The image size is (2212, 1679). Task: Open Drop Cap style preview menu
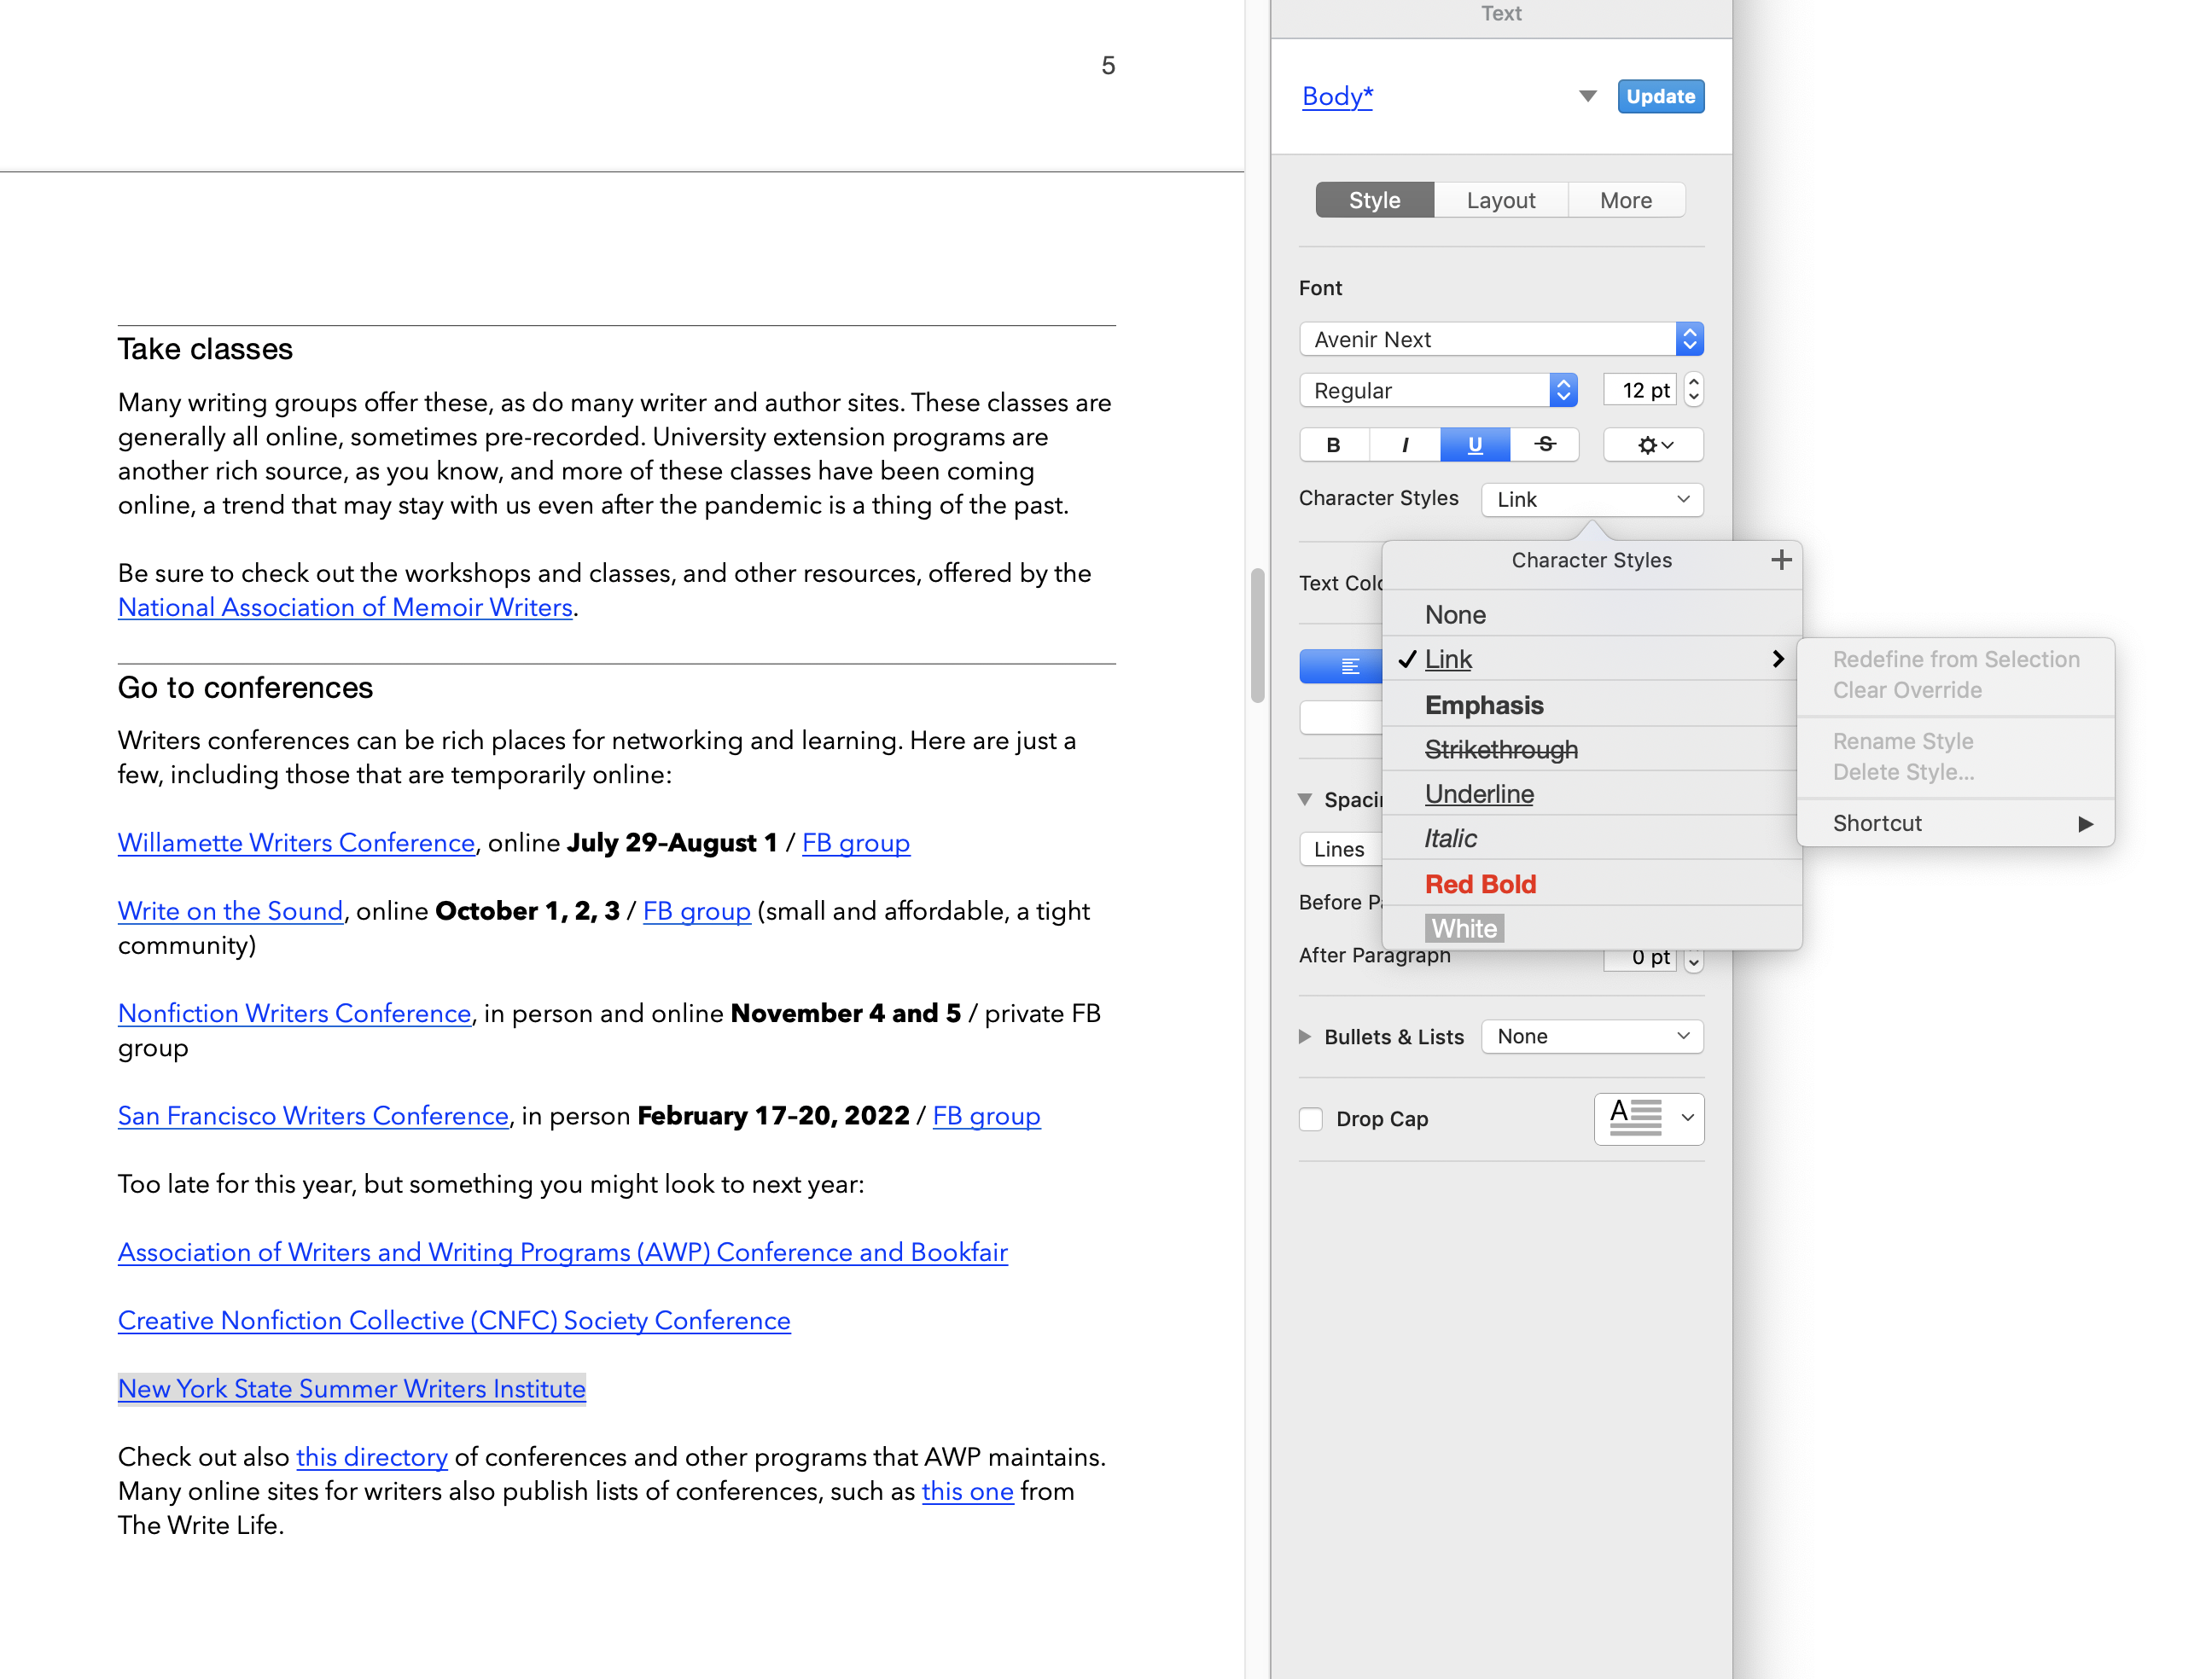point(1649,1118)
